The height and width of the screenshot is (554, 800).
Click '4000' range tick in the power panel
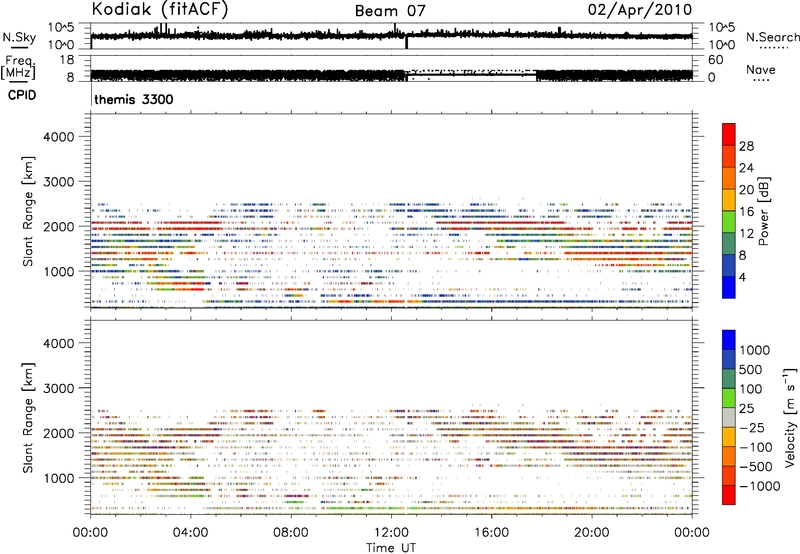click(58, 137)
